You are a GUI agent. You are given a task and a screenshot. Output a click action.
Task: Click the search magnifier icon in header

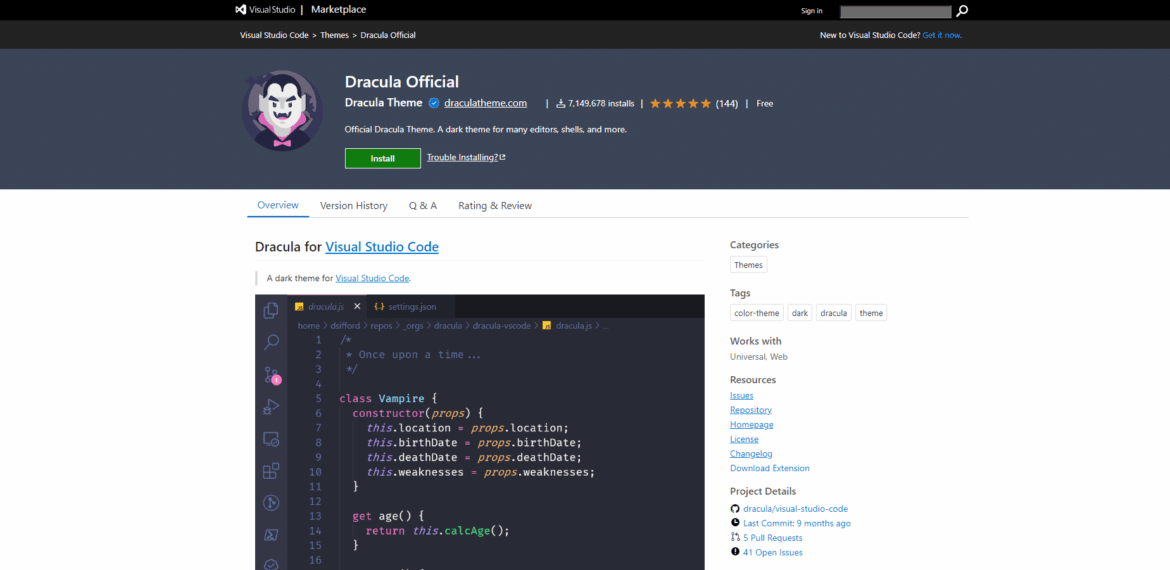click(962, 11)
